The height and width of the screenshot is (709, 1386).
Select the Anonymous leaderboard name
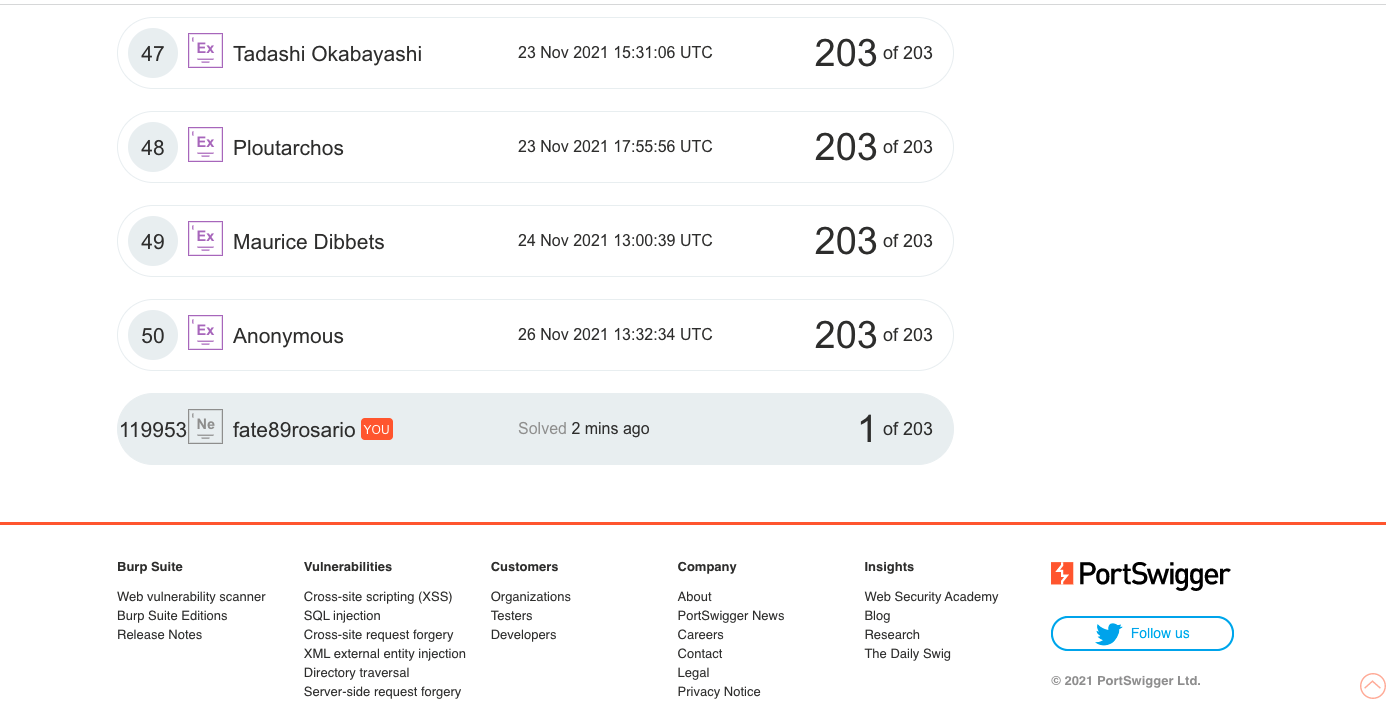click(288, 336)
